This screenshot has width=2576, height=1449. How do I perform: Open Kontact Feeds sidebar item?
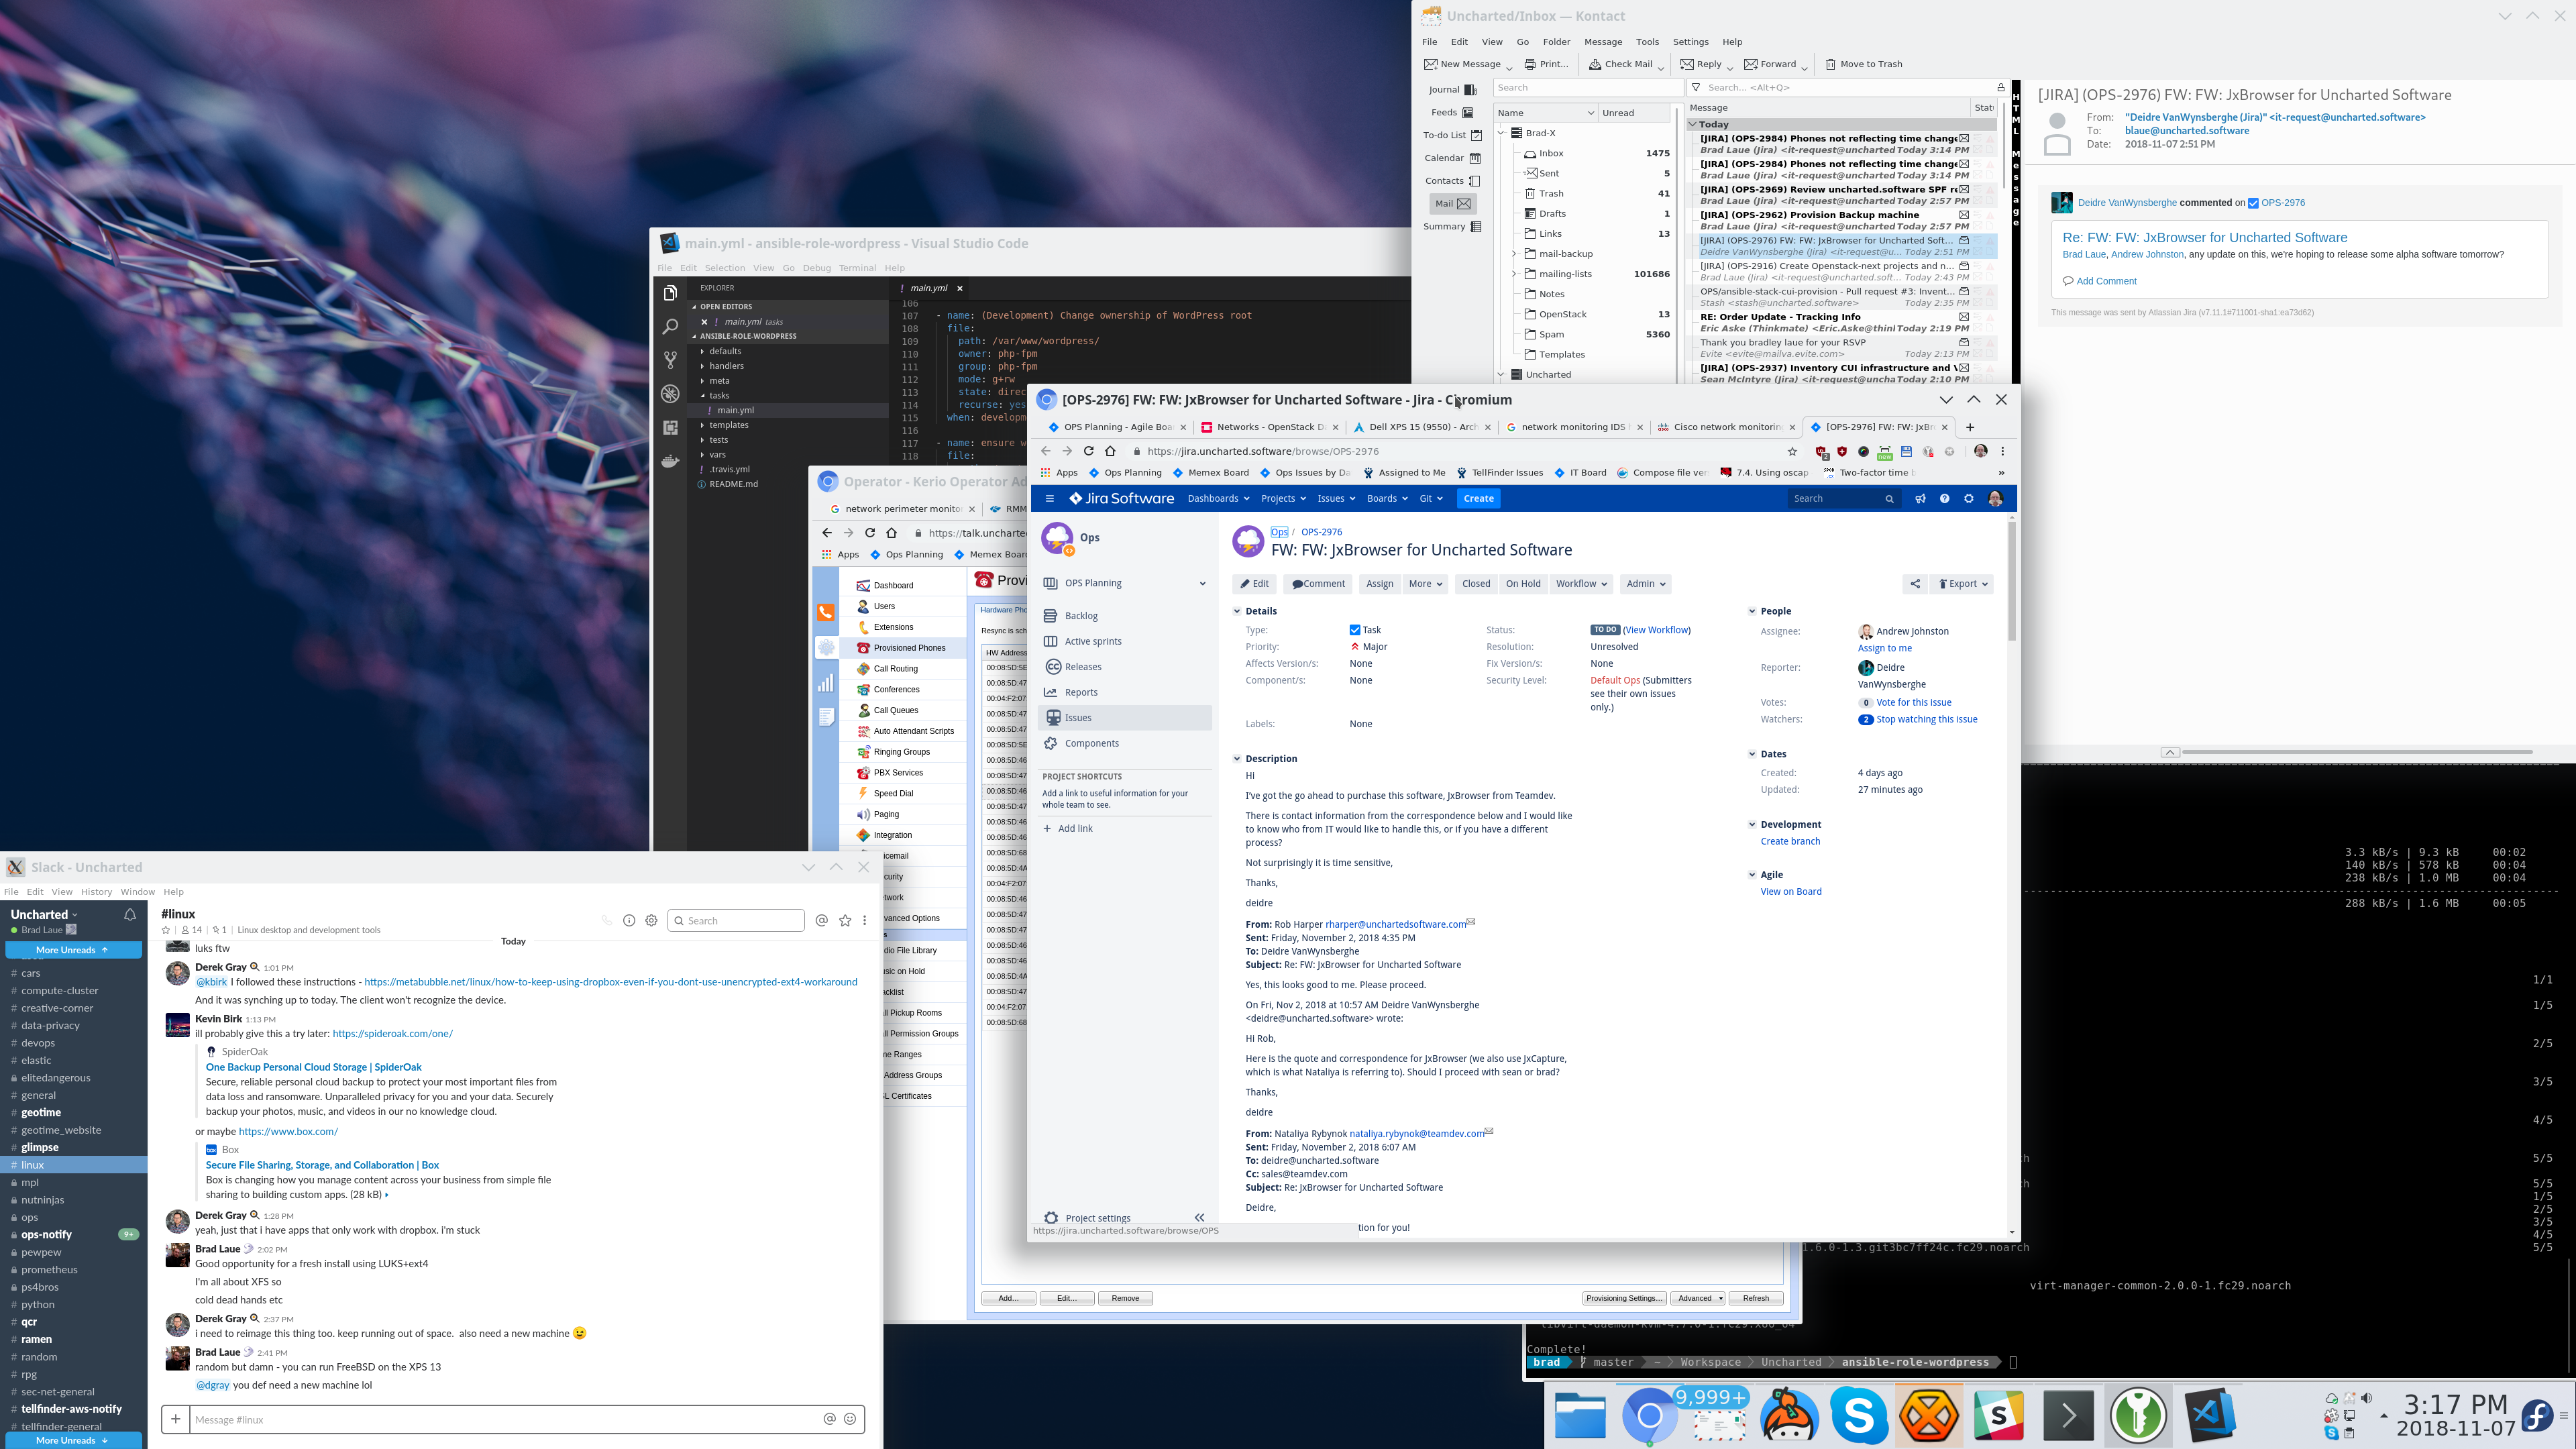pyautogui.click(x=1453, y=112)
